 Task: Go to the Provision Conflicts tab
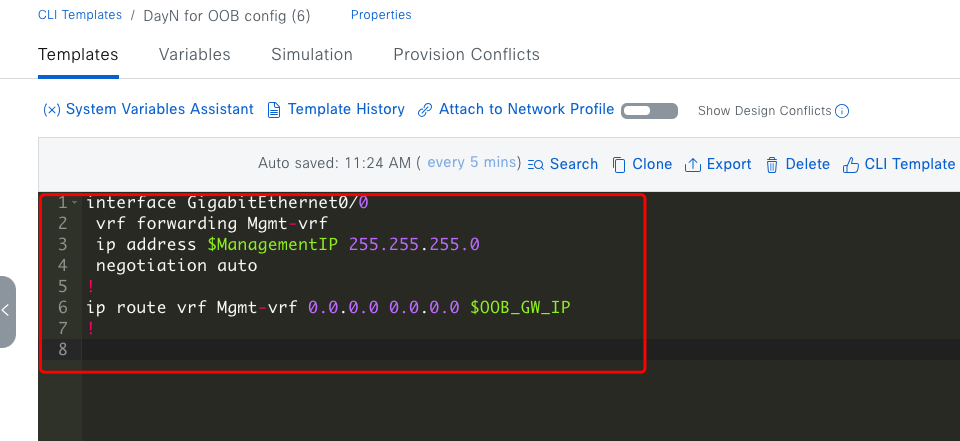click(x=467, y=55)
